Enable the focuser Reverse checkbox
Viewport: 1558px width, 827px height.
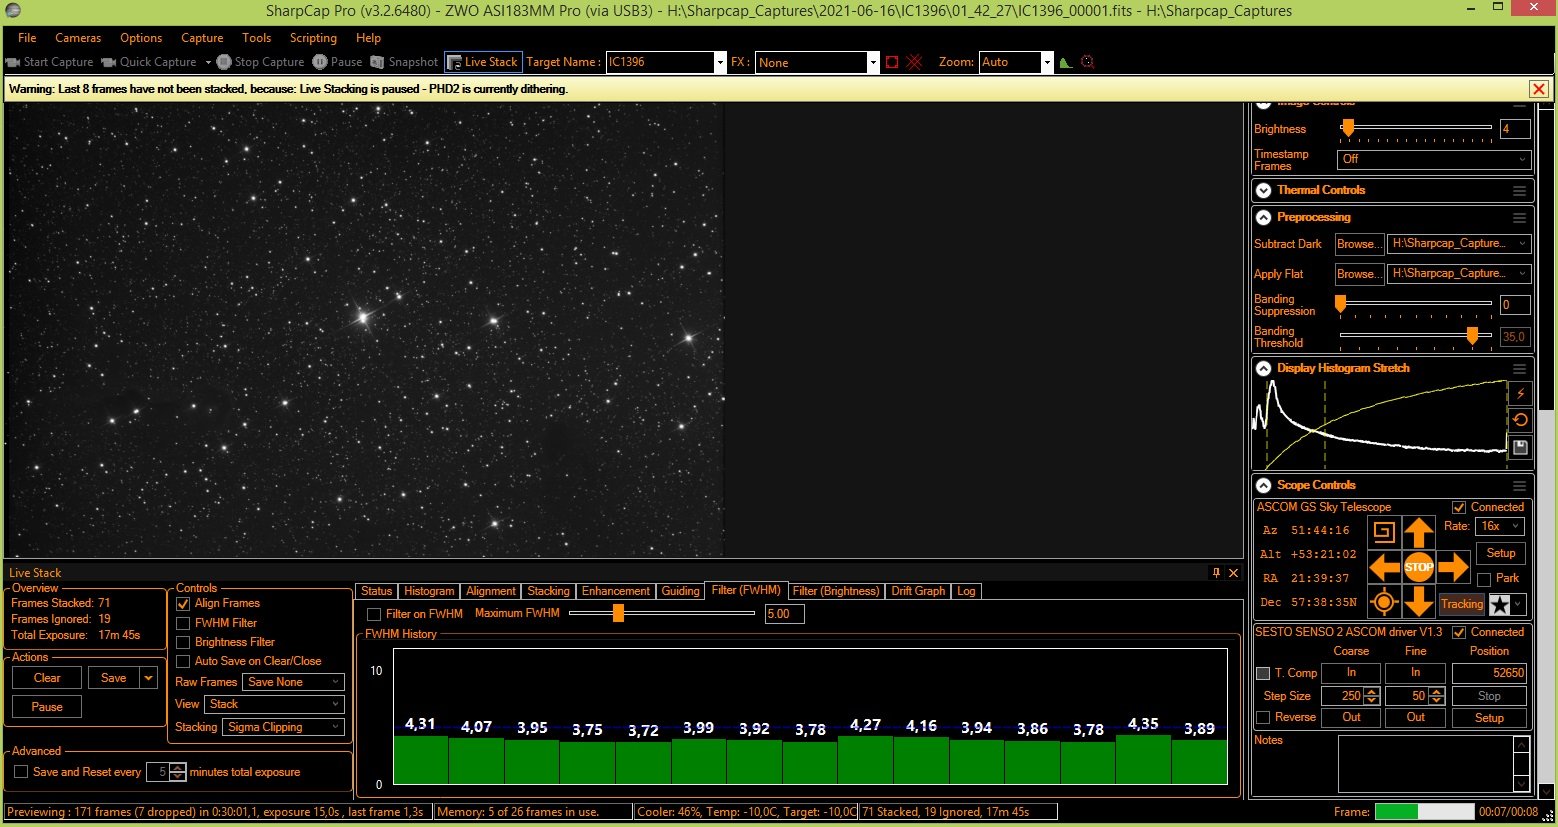(x=1263, y=717)
